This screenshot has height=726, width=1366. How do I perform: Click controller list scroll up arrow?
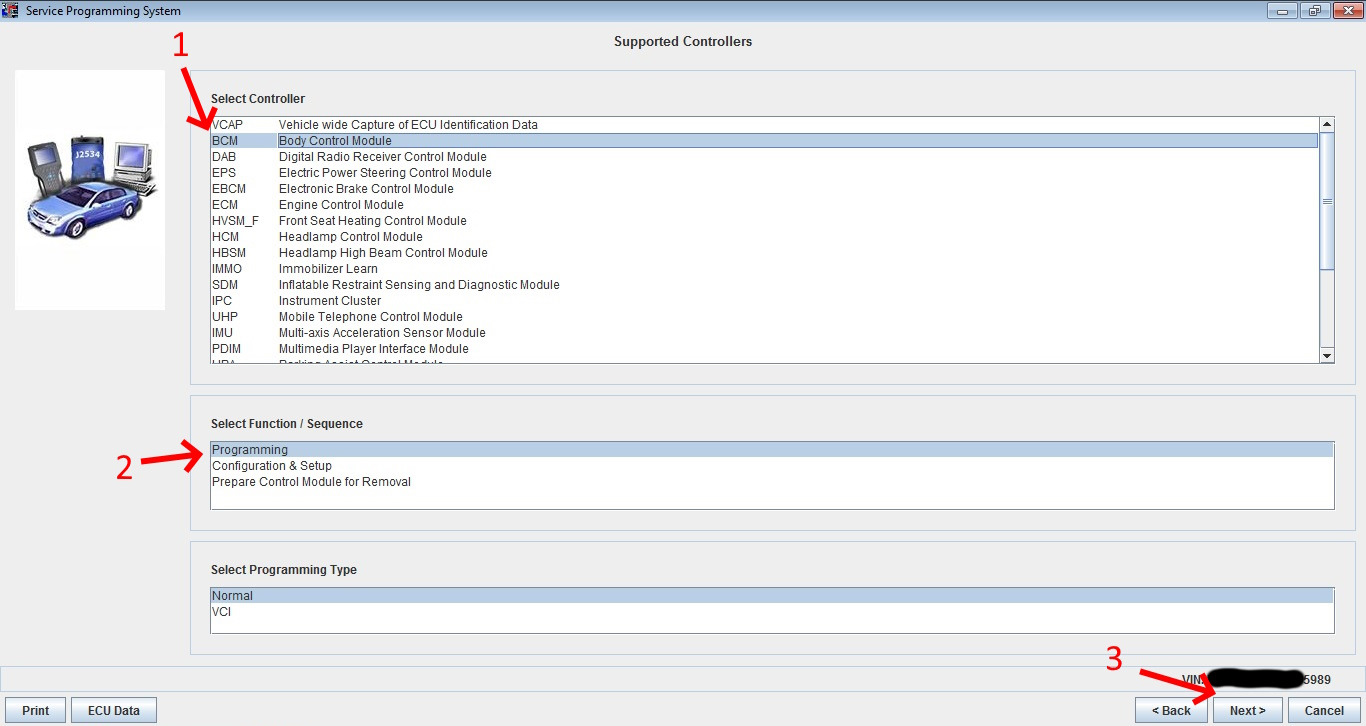pyautogui.click(x=1327, y=125)
